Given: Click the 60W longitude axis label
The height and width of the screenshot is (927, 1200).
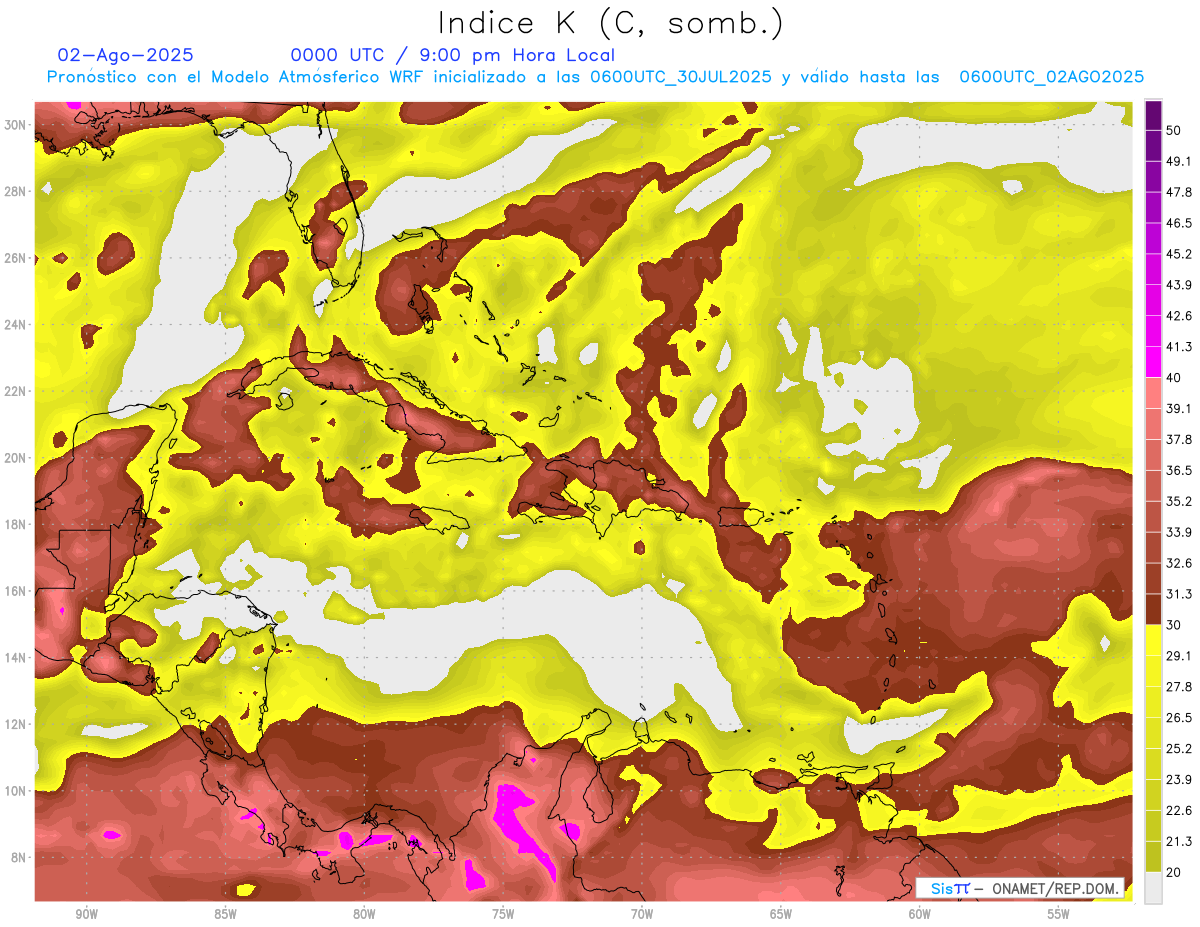Looking at the screenshot, I should click(920, 914).
